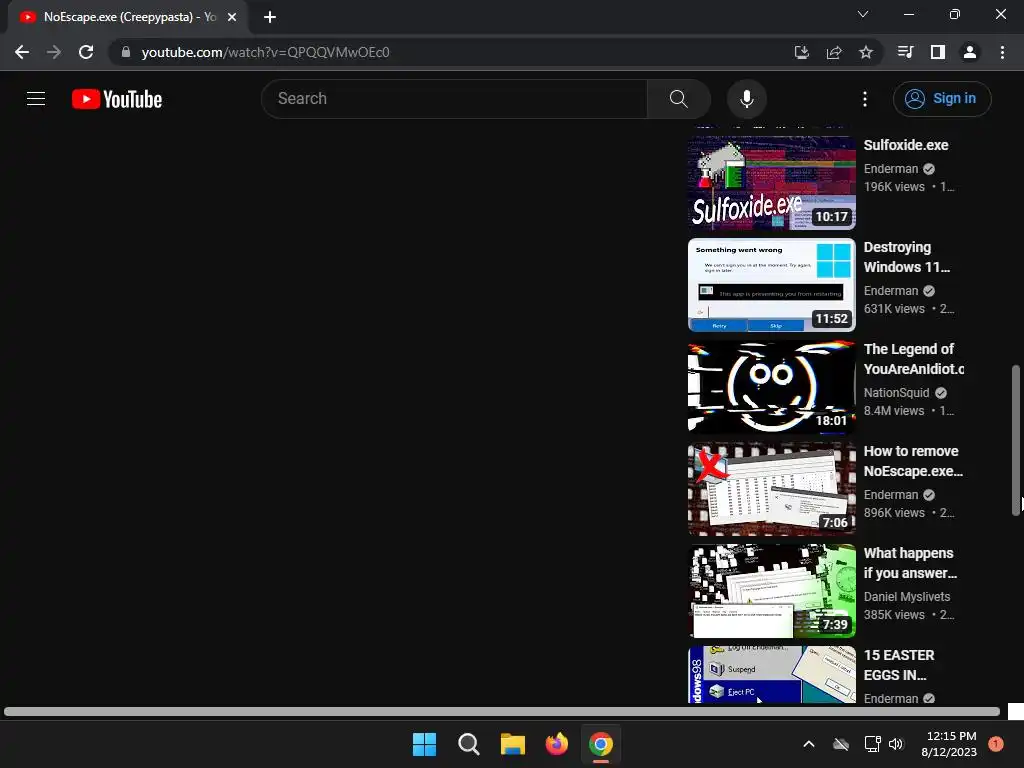Go forward with the browser forward arrow
This screenshot has width=1024, height=768.
click(x=54, y=52)
